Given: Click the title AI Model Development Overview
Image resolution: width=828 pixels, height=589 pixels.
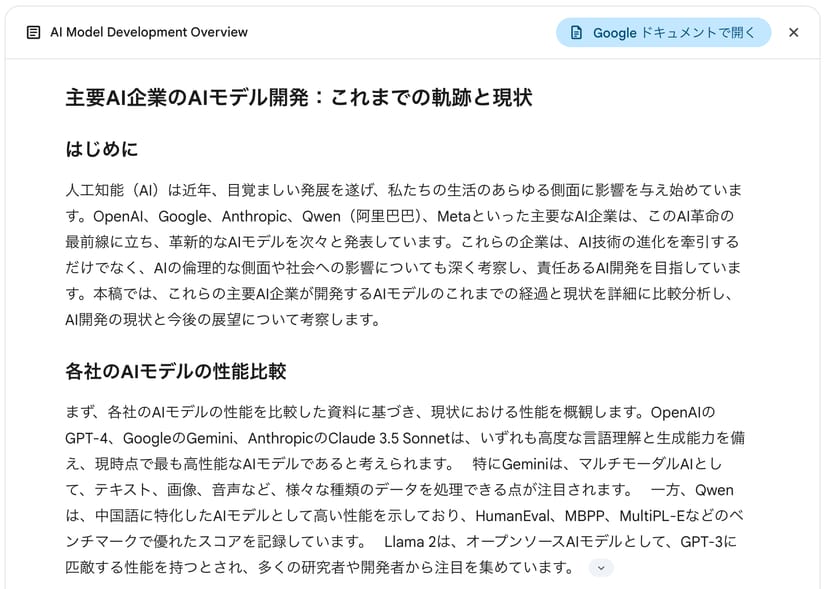Looking at the screenshot, I should (x=149, y=32).
